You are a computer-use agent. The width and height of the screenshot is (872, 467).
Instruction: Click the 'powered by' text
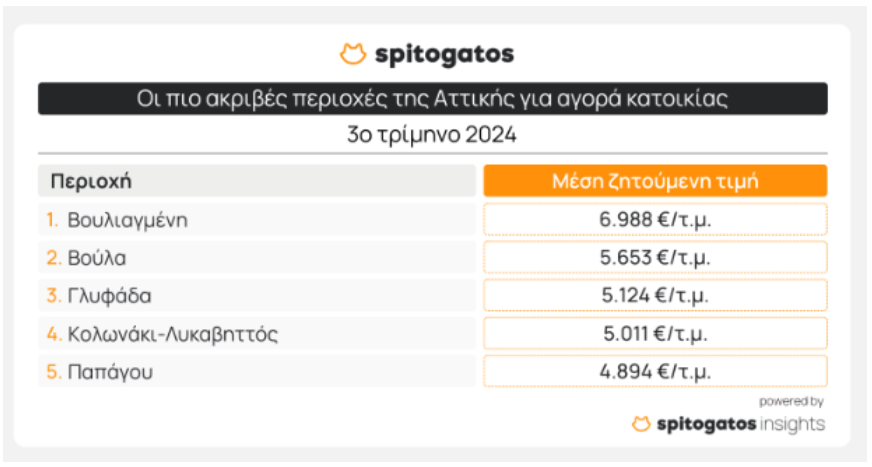(x=791, y=402)
